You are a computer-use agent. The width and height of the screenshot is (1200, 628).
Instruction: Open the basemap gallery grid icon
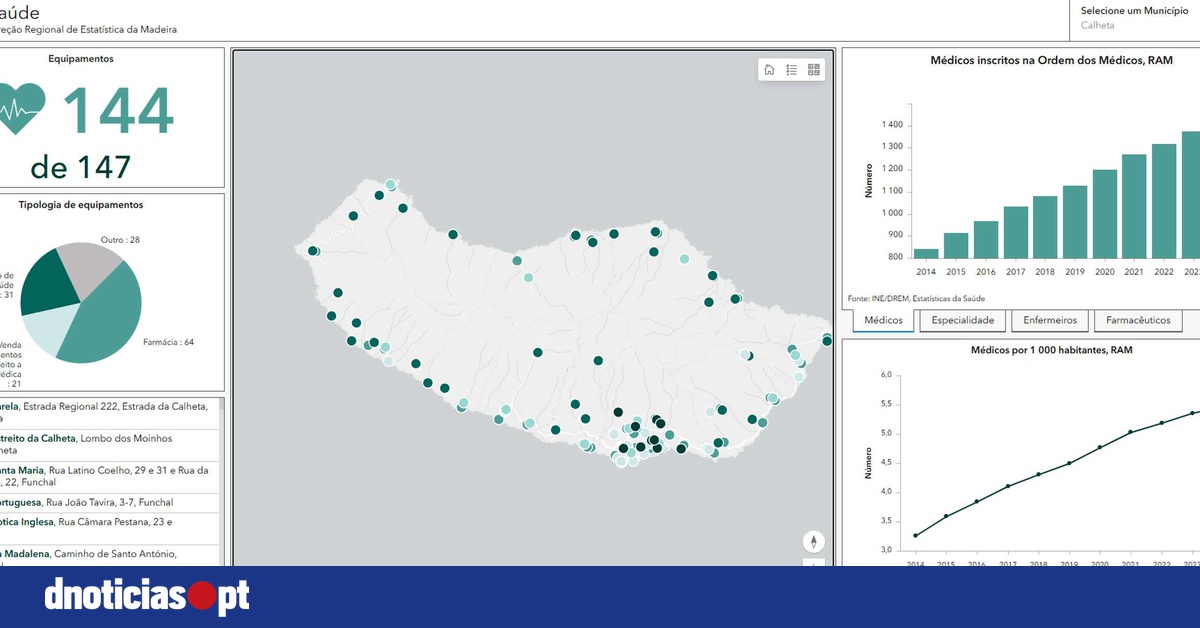[x=814, y=70]
